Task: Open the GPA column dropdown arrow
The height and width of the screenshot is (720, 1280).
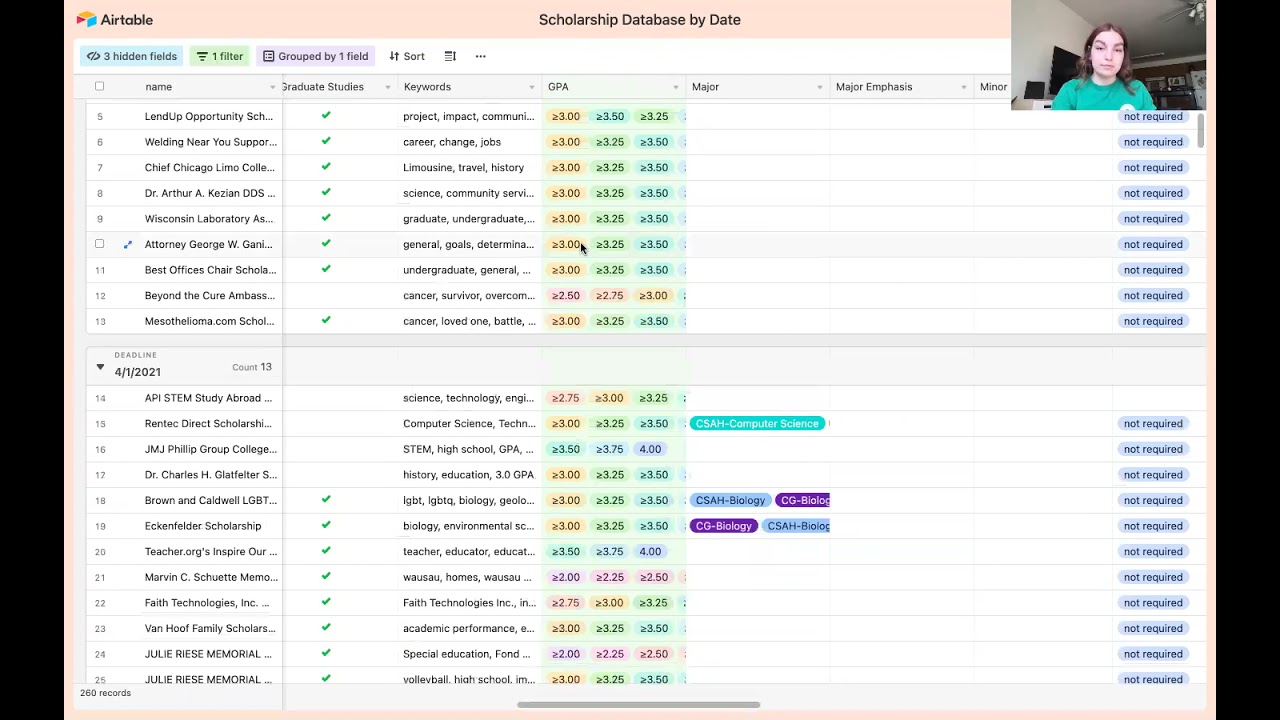Action: tap(676, 87)
